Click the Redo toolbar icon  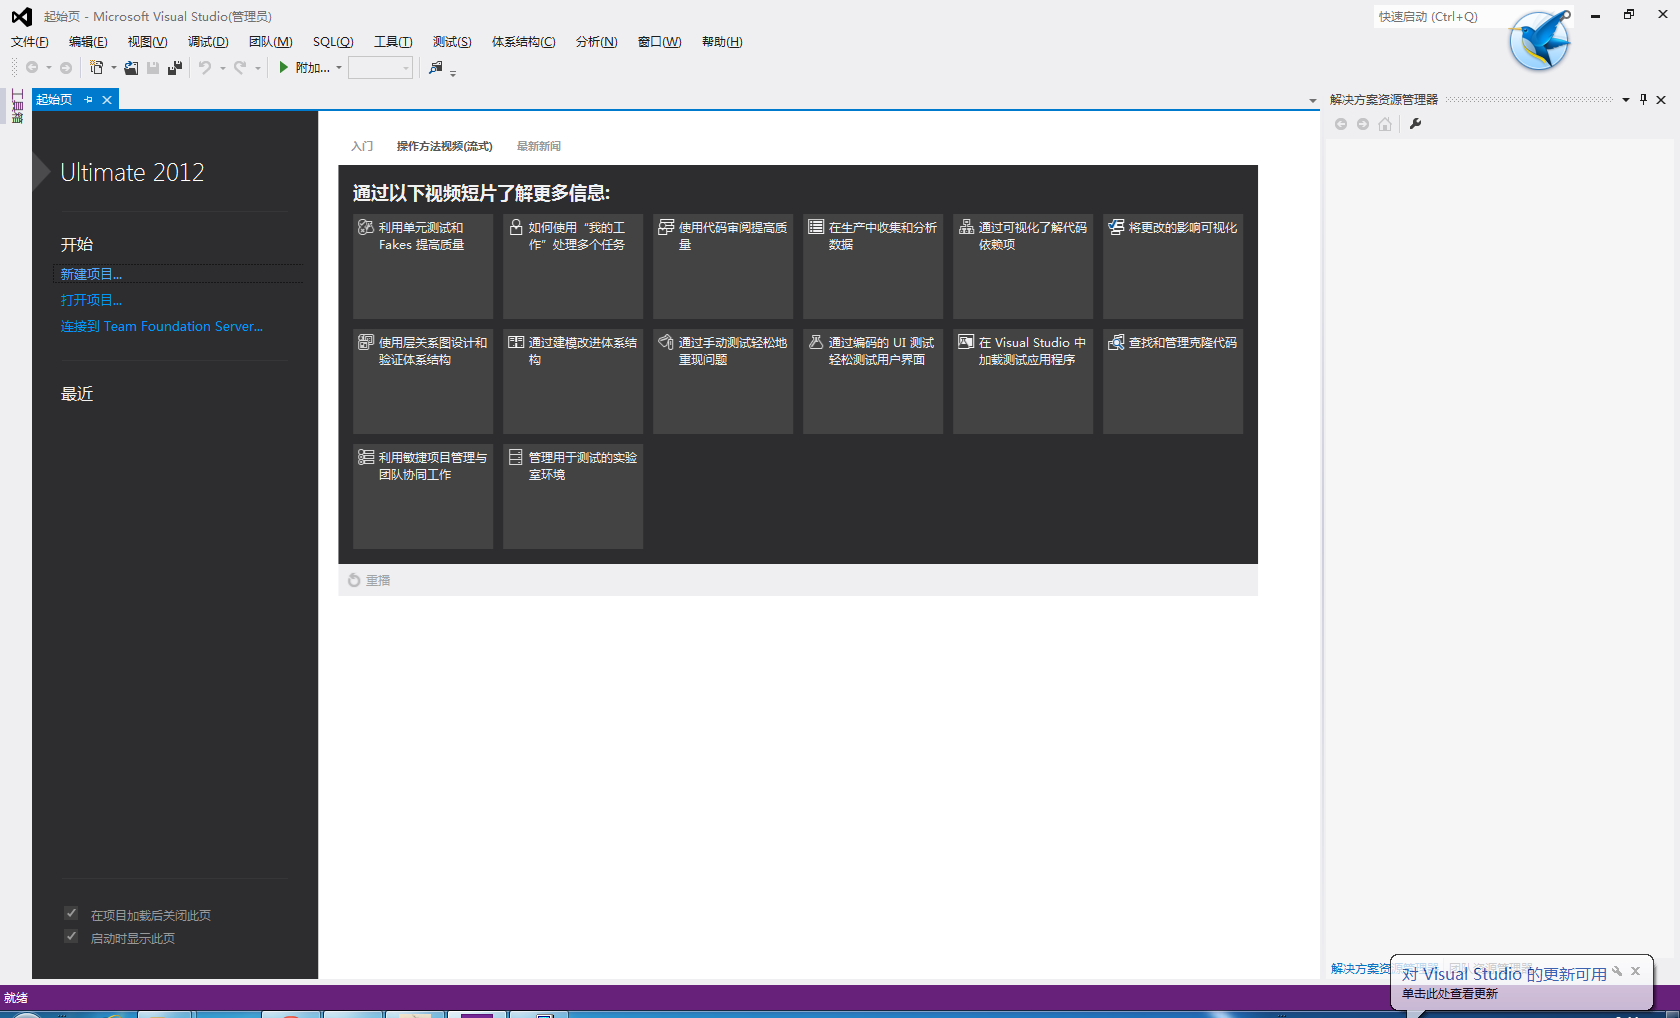tap(240, 68)
